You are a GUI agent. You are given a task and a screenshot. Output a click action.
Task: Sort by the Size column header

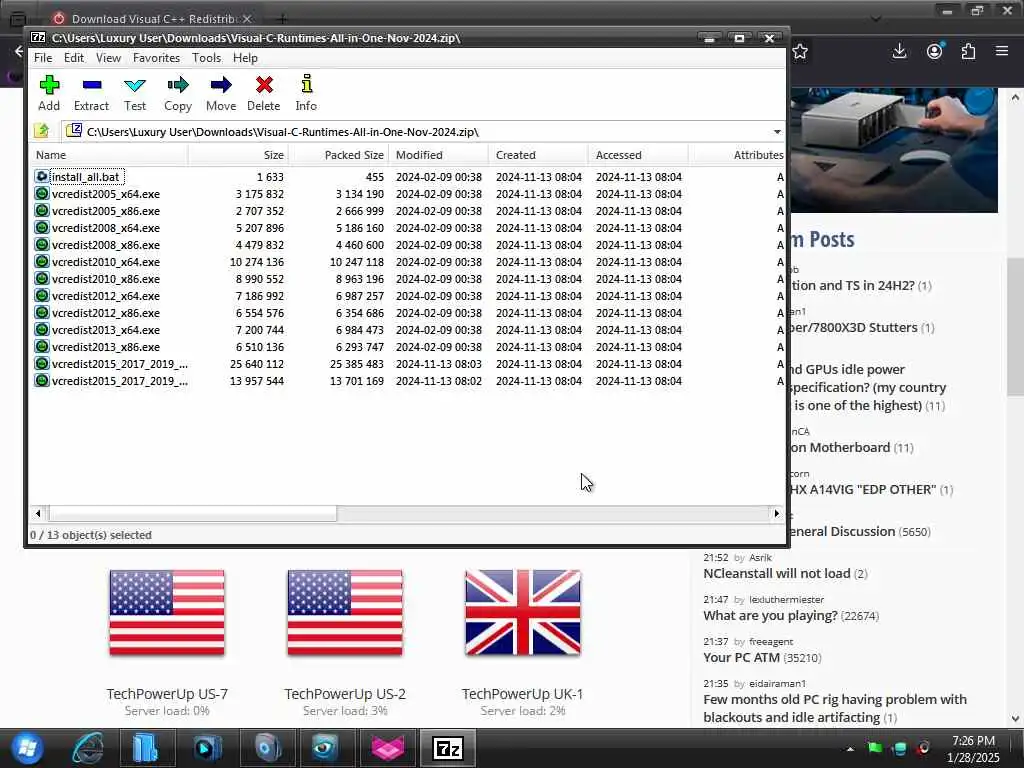[238, 155]
